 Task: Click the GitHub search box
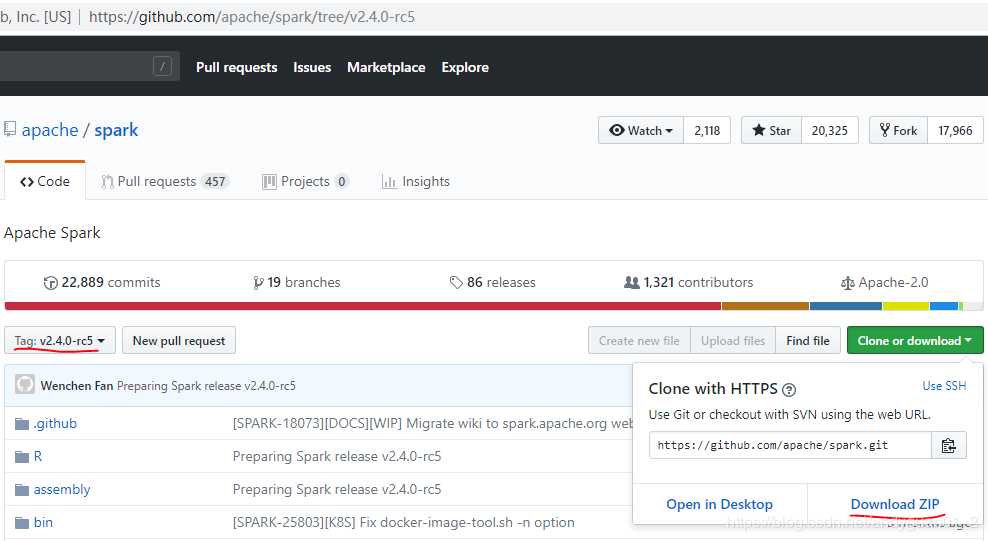(x=89, y=65)
